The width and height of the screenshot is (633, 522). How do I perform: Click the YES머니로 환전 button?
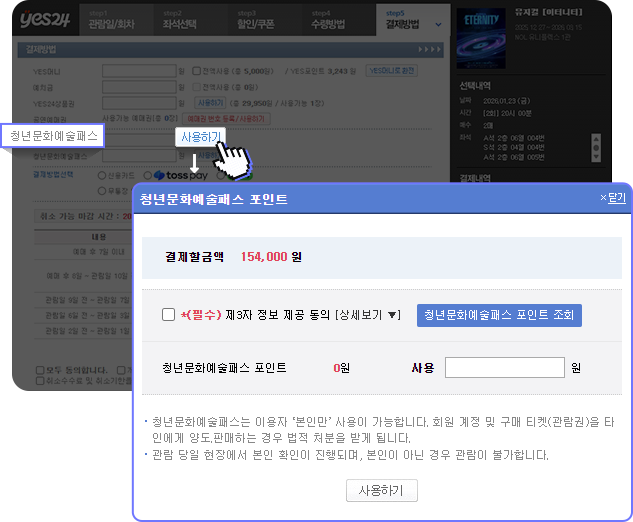392,71
